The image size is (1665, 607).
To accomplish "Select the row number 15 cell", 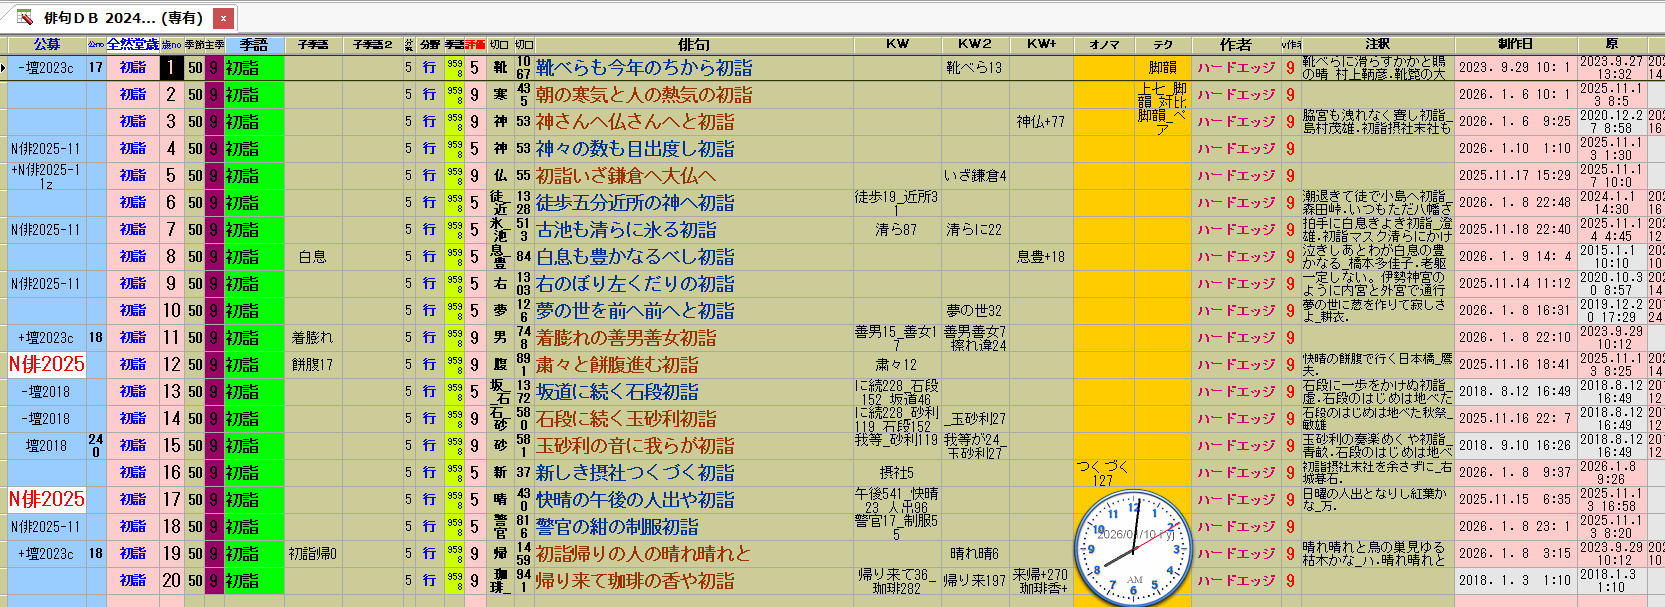I will click(172, 446).
